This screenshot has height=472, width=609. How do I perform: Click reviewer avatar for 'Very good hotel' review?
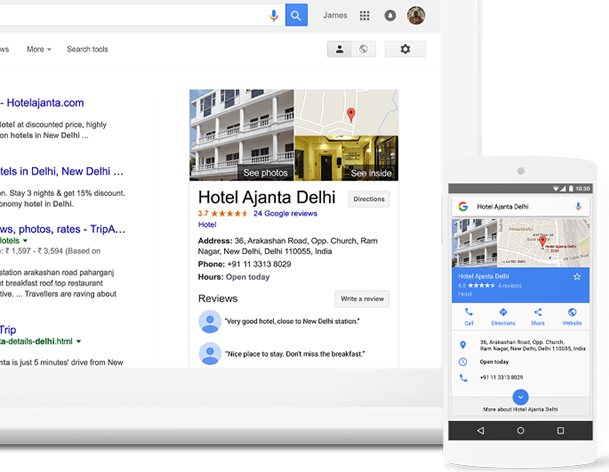(210, 322)
